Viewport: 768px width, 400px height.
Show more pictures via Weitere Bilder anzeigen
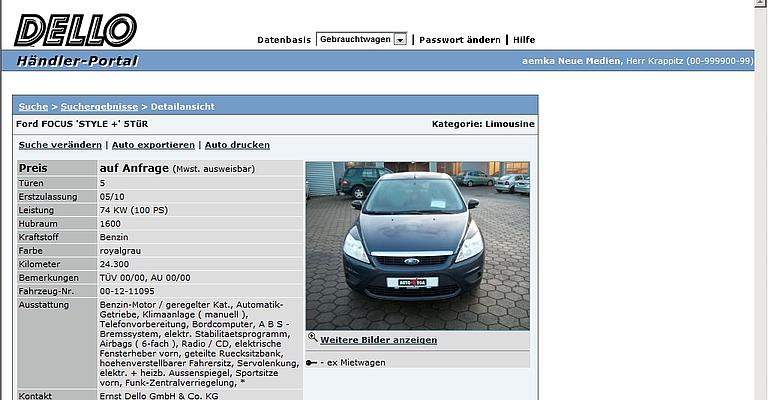pyautogui.click(x=378, y=340)
